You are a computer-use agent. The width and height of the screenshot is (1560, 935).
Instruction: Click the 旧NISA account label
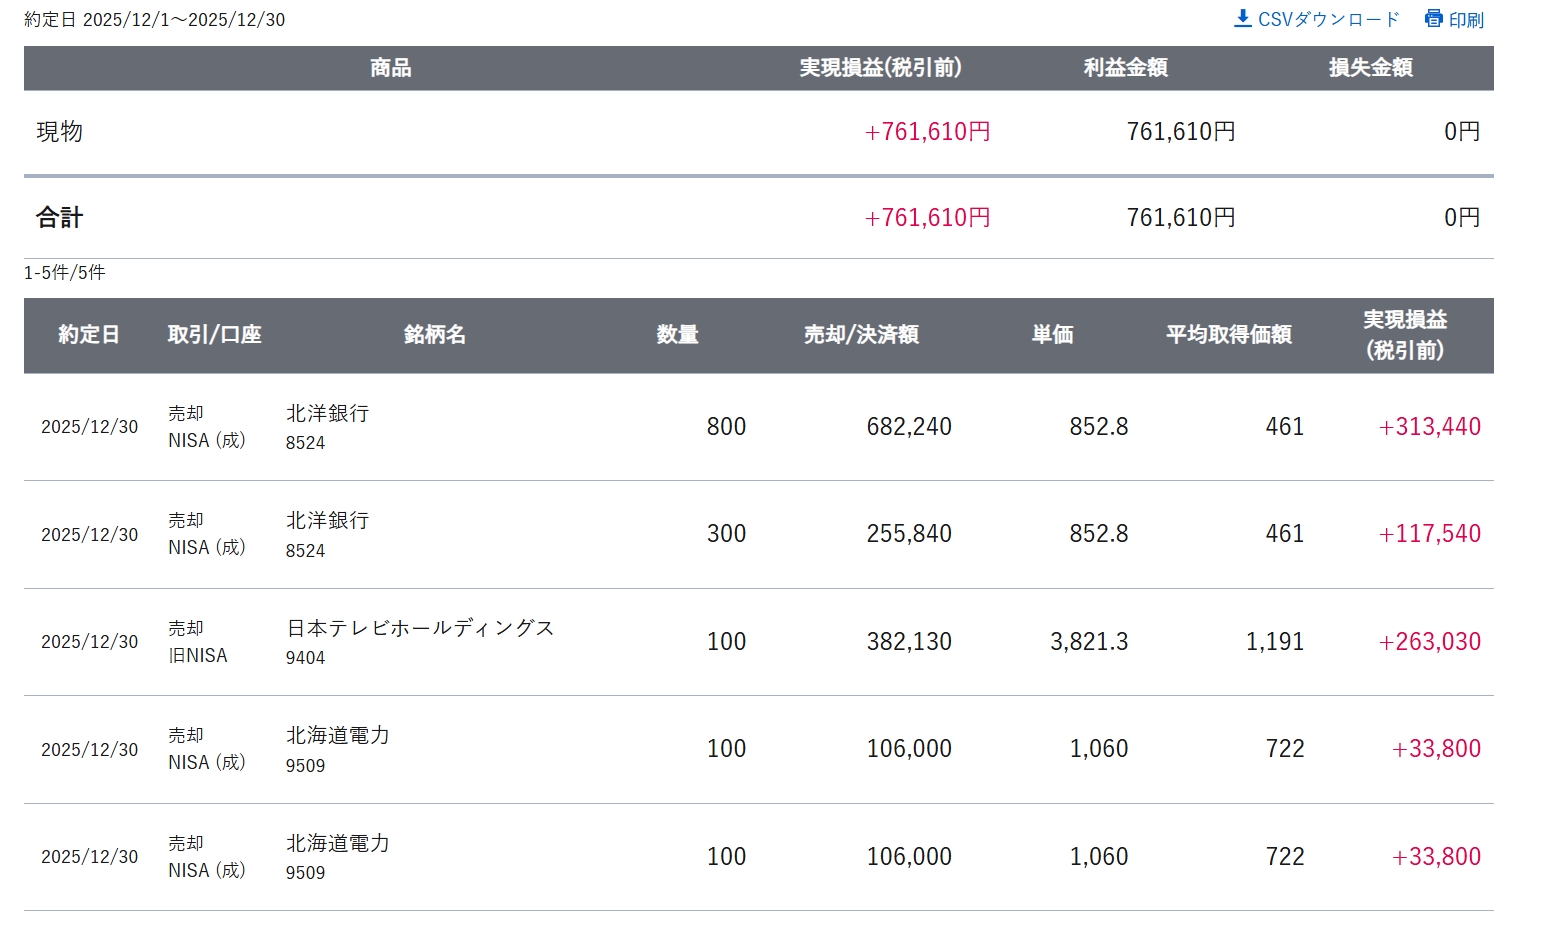[198, 656]
